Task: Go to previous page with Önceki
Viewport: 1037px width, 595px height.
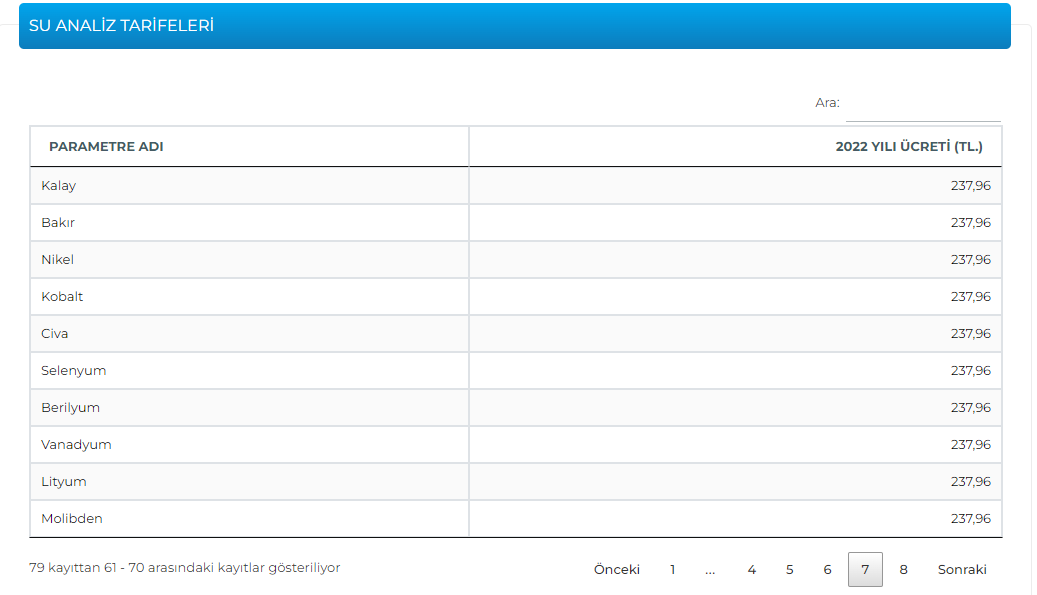Action: coord(616,569)
